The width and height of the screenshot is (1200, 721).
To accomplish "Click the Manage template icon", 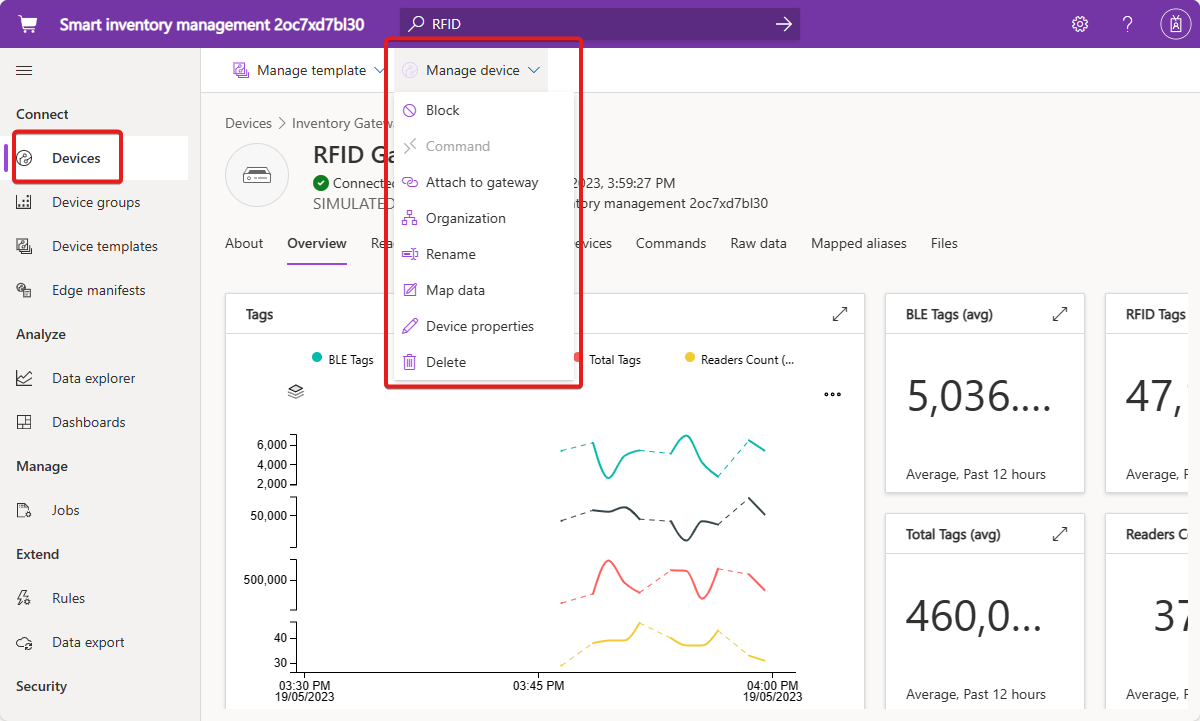I will point(241,70).
